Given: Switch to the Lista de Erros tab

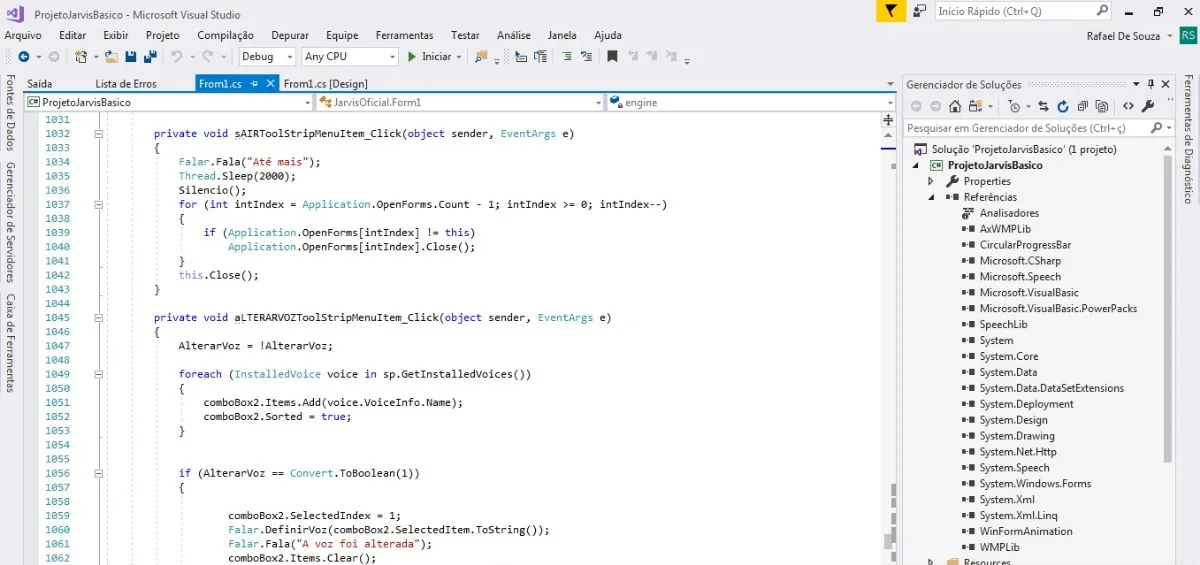Looking at the screenshot, I should pos(126,84).
